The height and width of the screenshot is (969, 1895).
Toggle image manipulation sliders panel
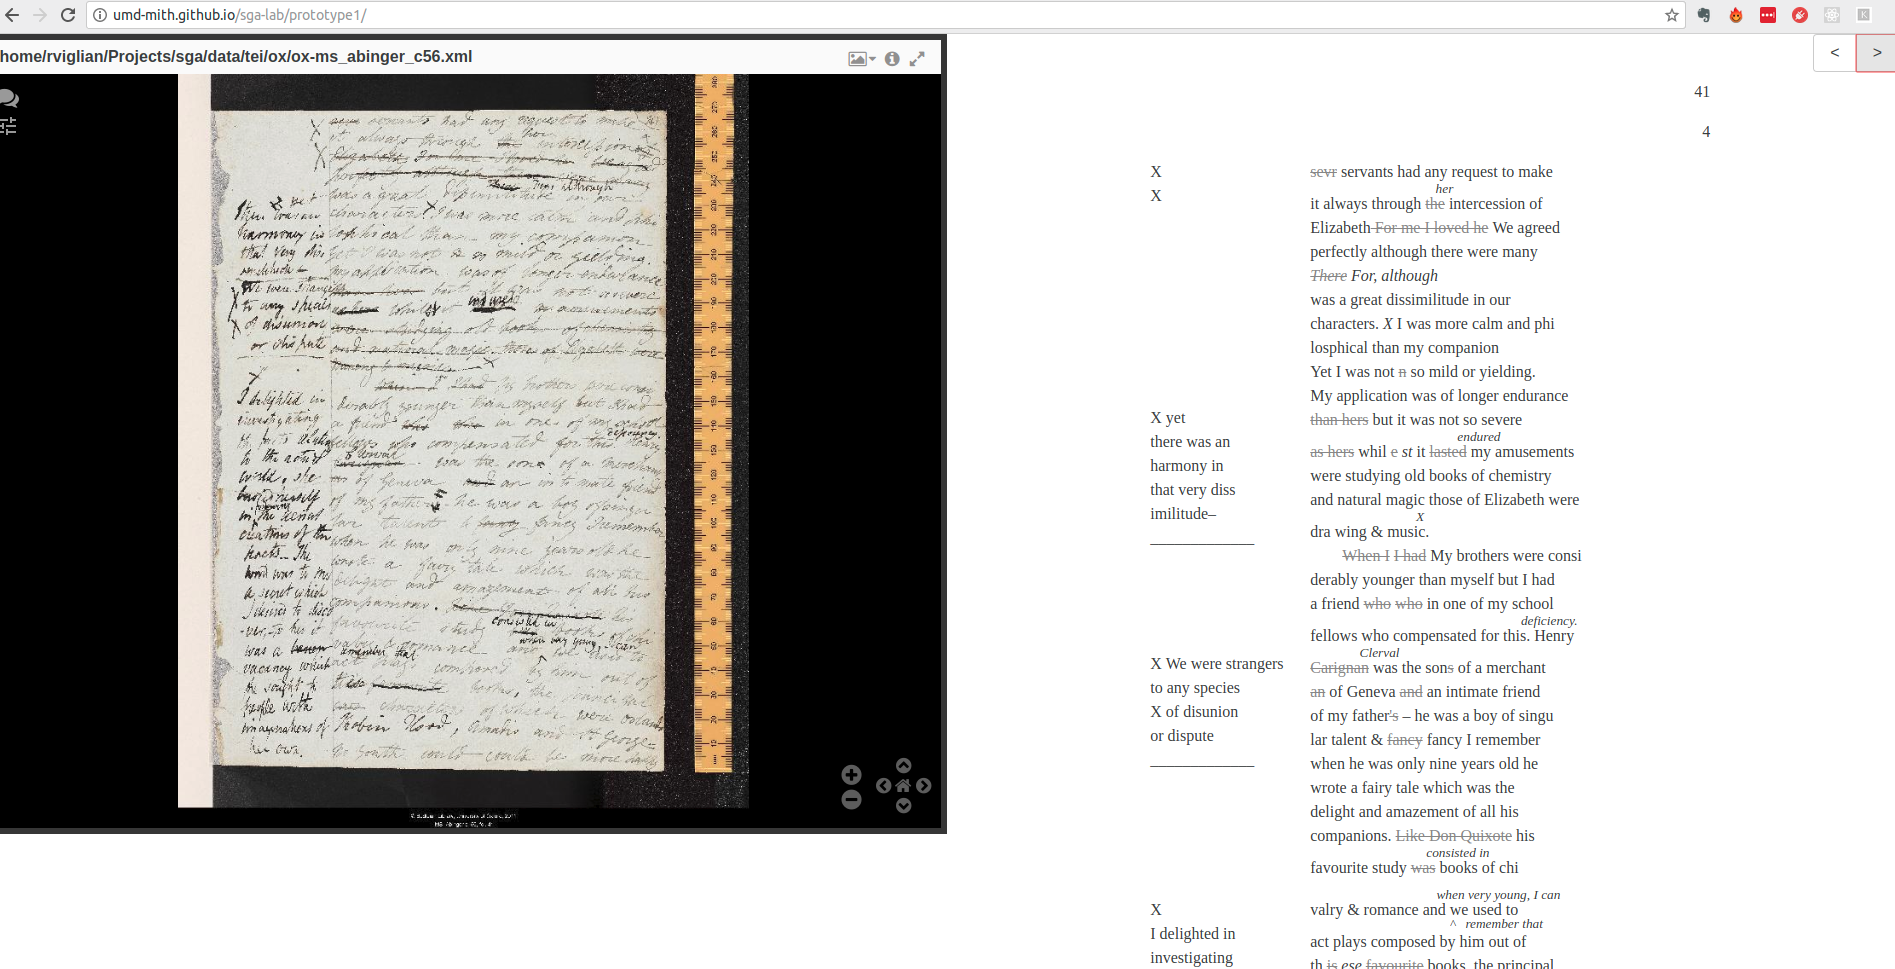tap(8, 126)
